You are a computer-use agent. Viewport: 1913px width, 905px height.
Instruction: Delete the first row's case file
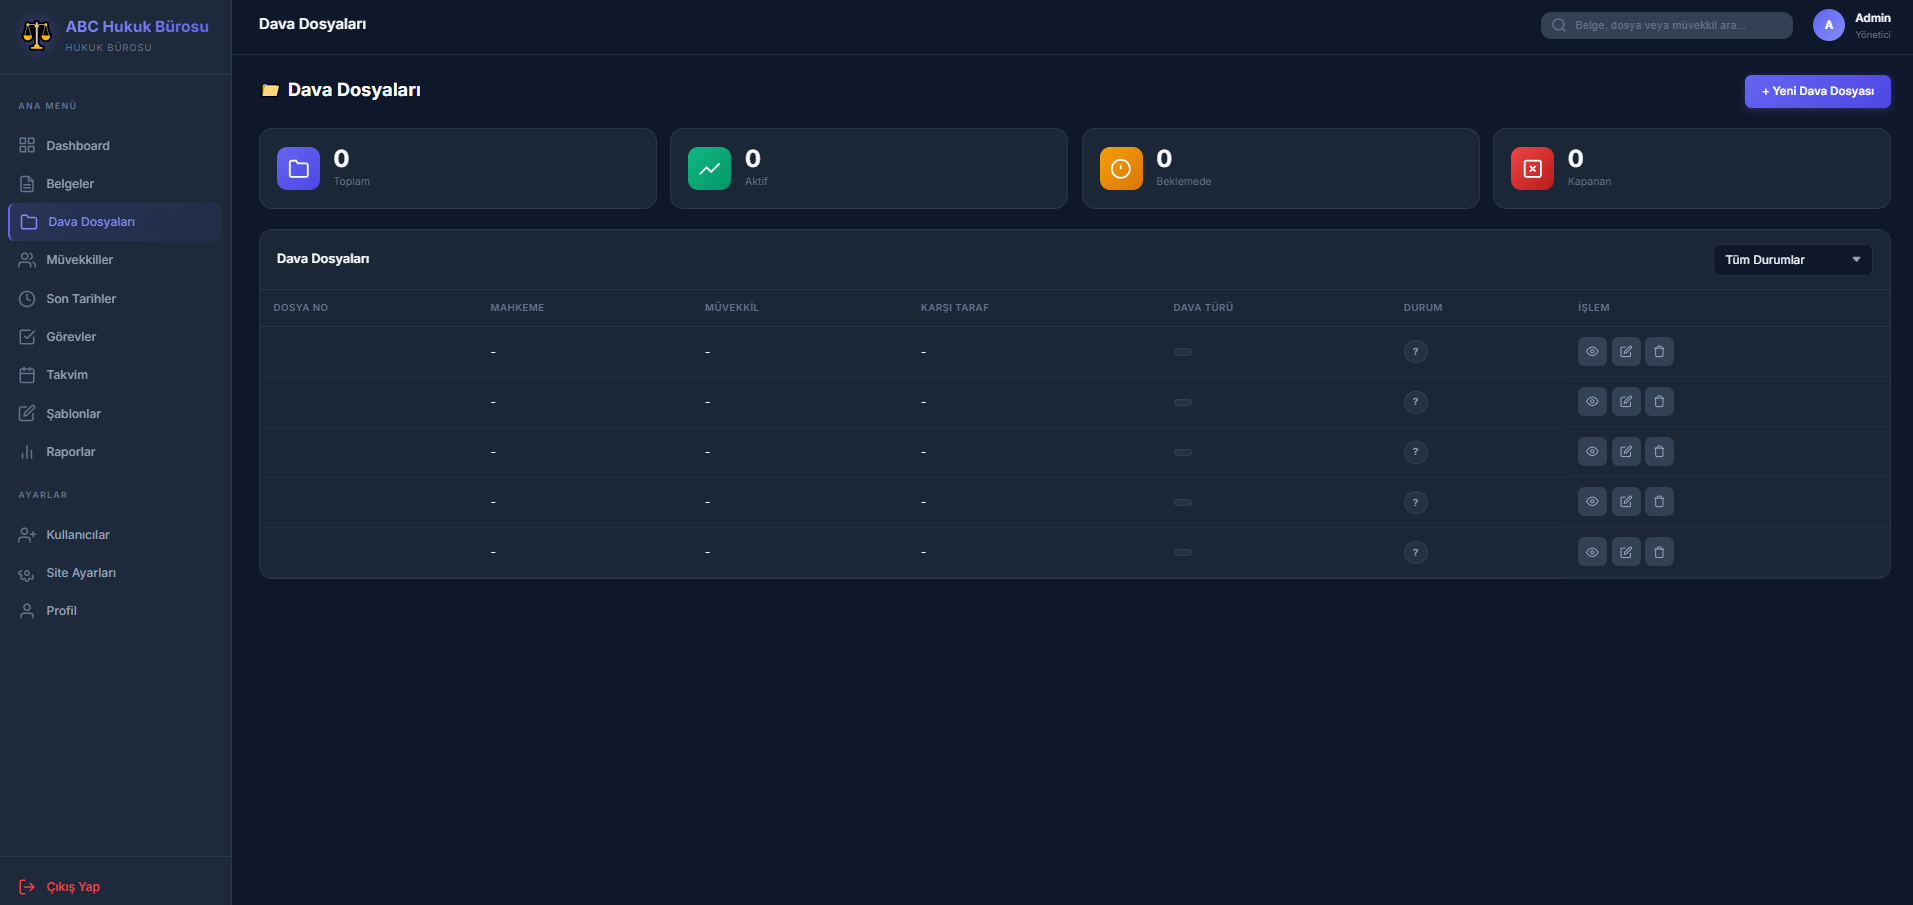pyautogui.click(x=1659, y=351)
